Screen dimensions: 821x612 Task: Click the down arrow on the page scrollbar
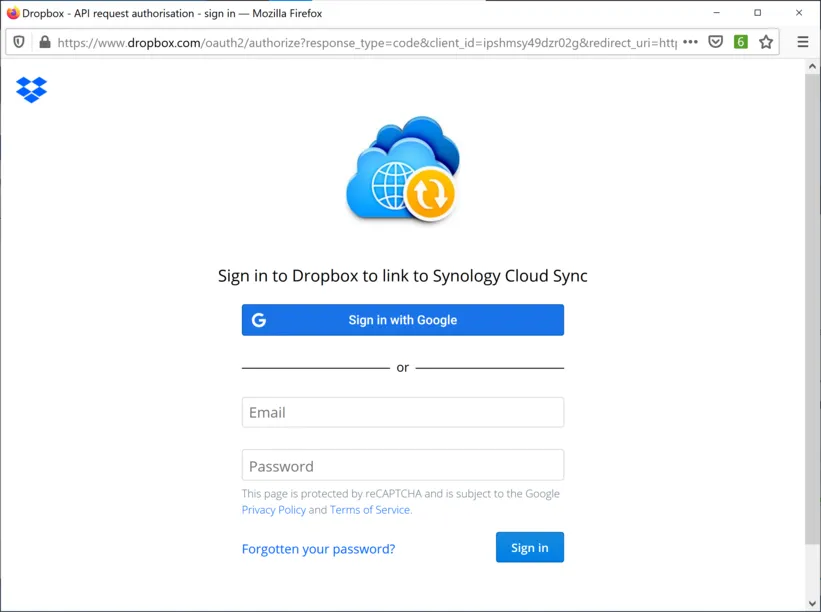tap(811, 601)
